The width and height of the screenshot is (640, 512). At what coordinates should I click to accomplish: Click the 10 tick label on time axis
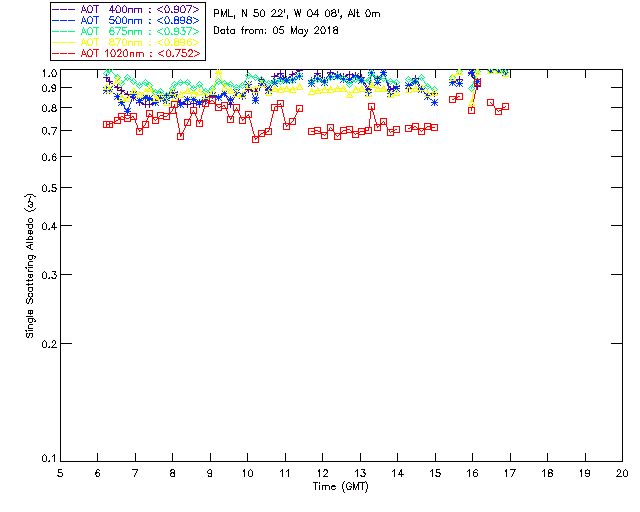(x=247, y=473)
